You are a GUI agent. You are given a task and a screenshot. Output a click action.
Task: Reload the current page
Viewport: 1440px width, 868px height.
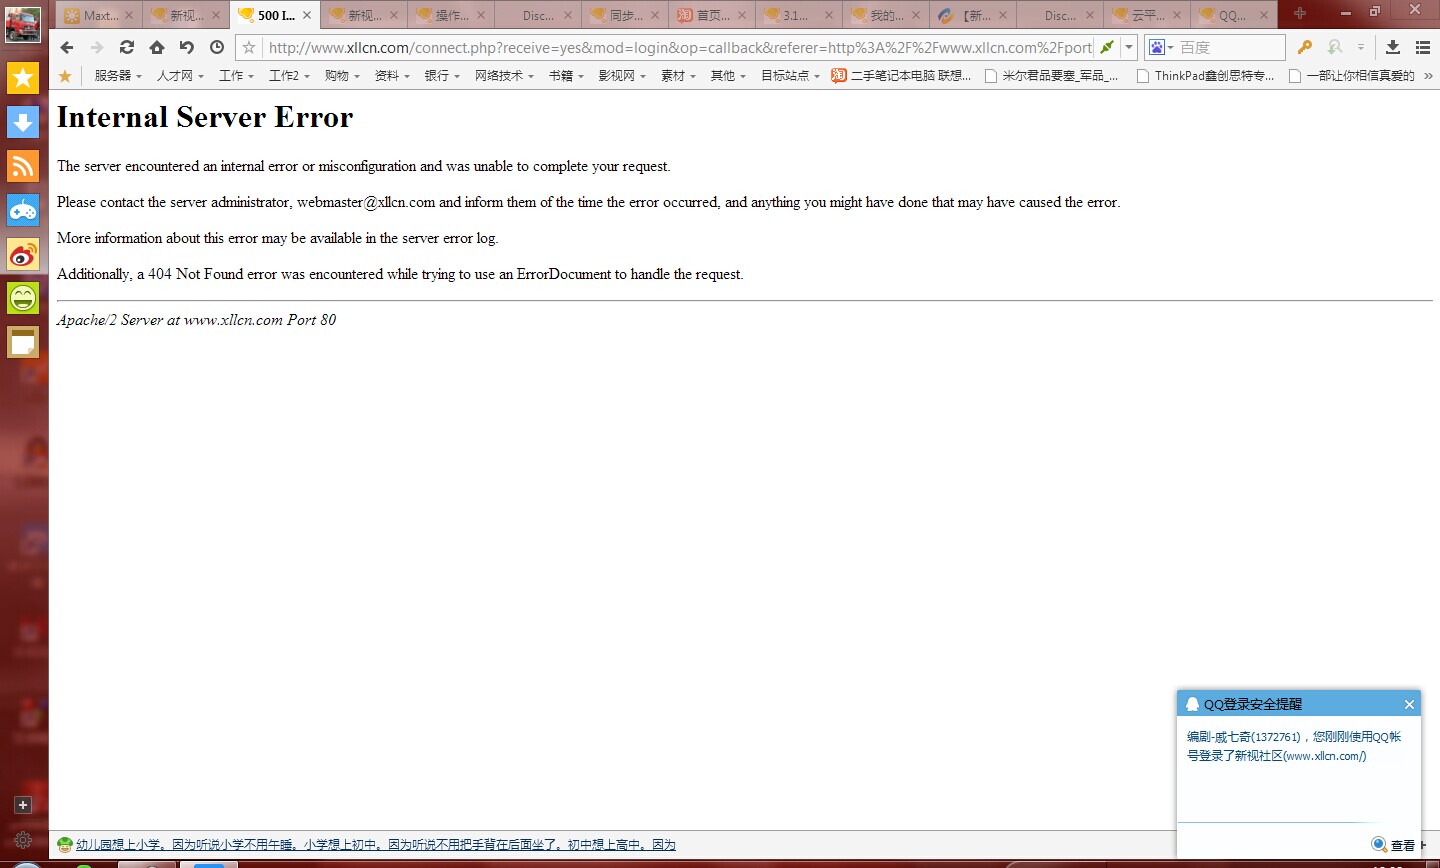pyautogui.click(x=127, y=47)
